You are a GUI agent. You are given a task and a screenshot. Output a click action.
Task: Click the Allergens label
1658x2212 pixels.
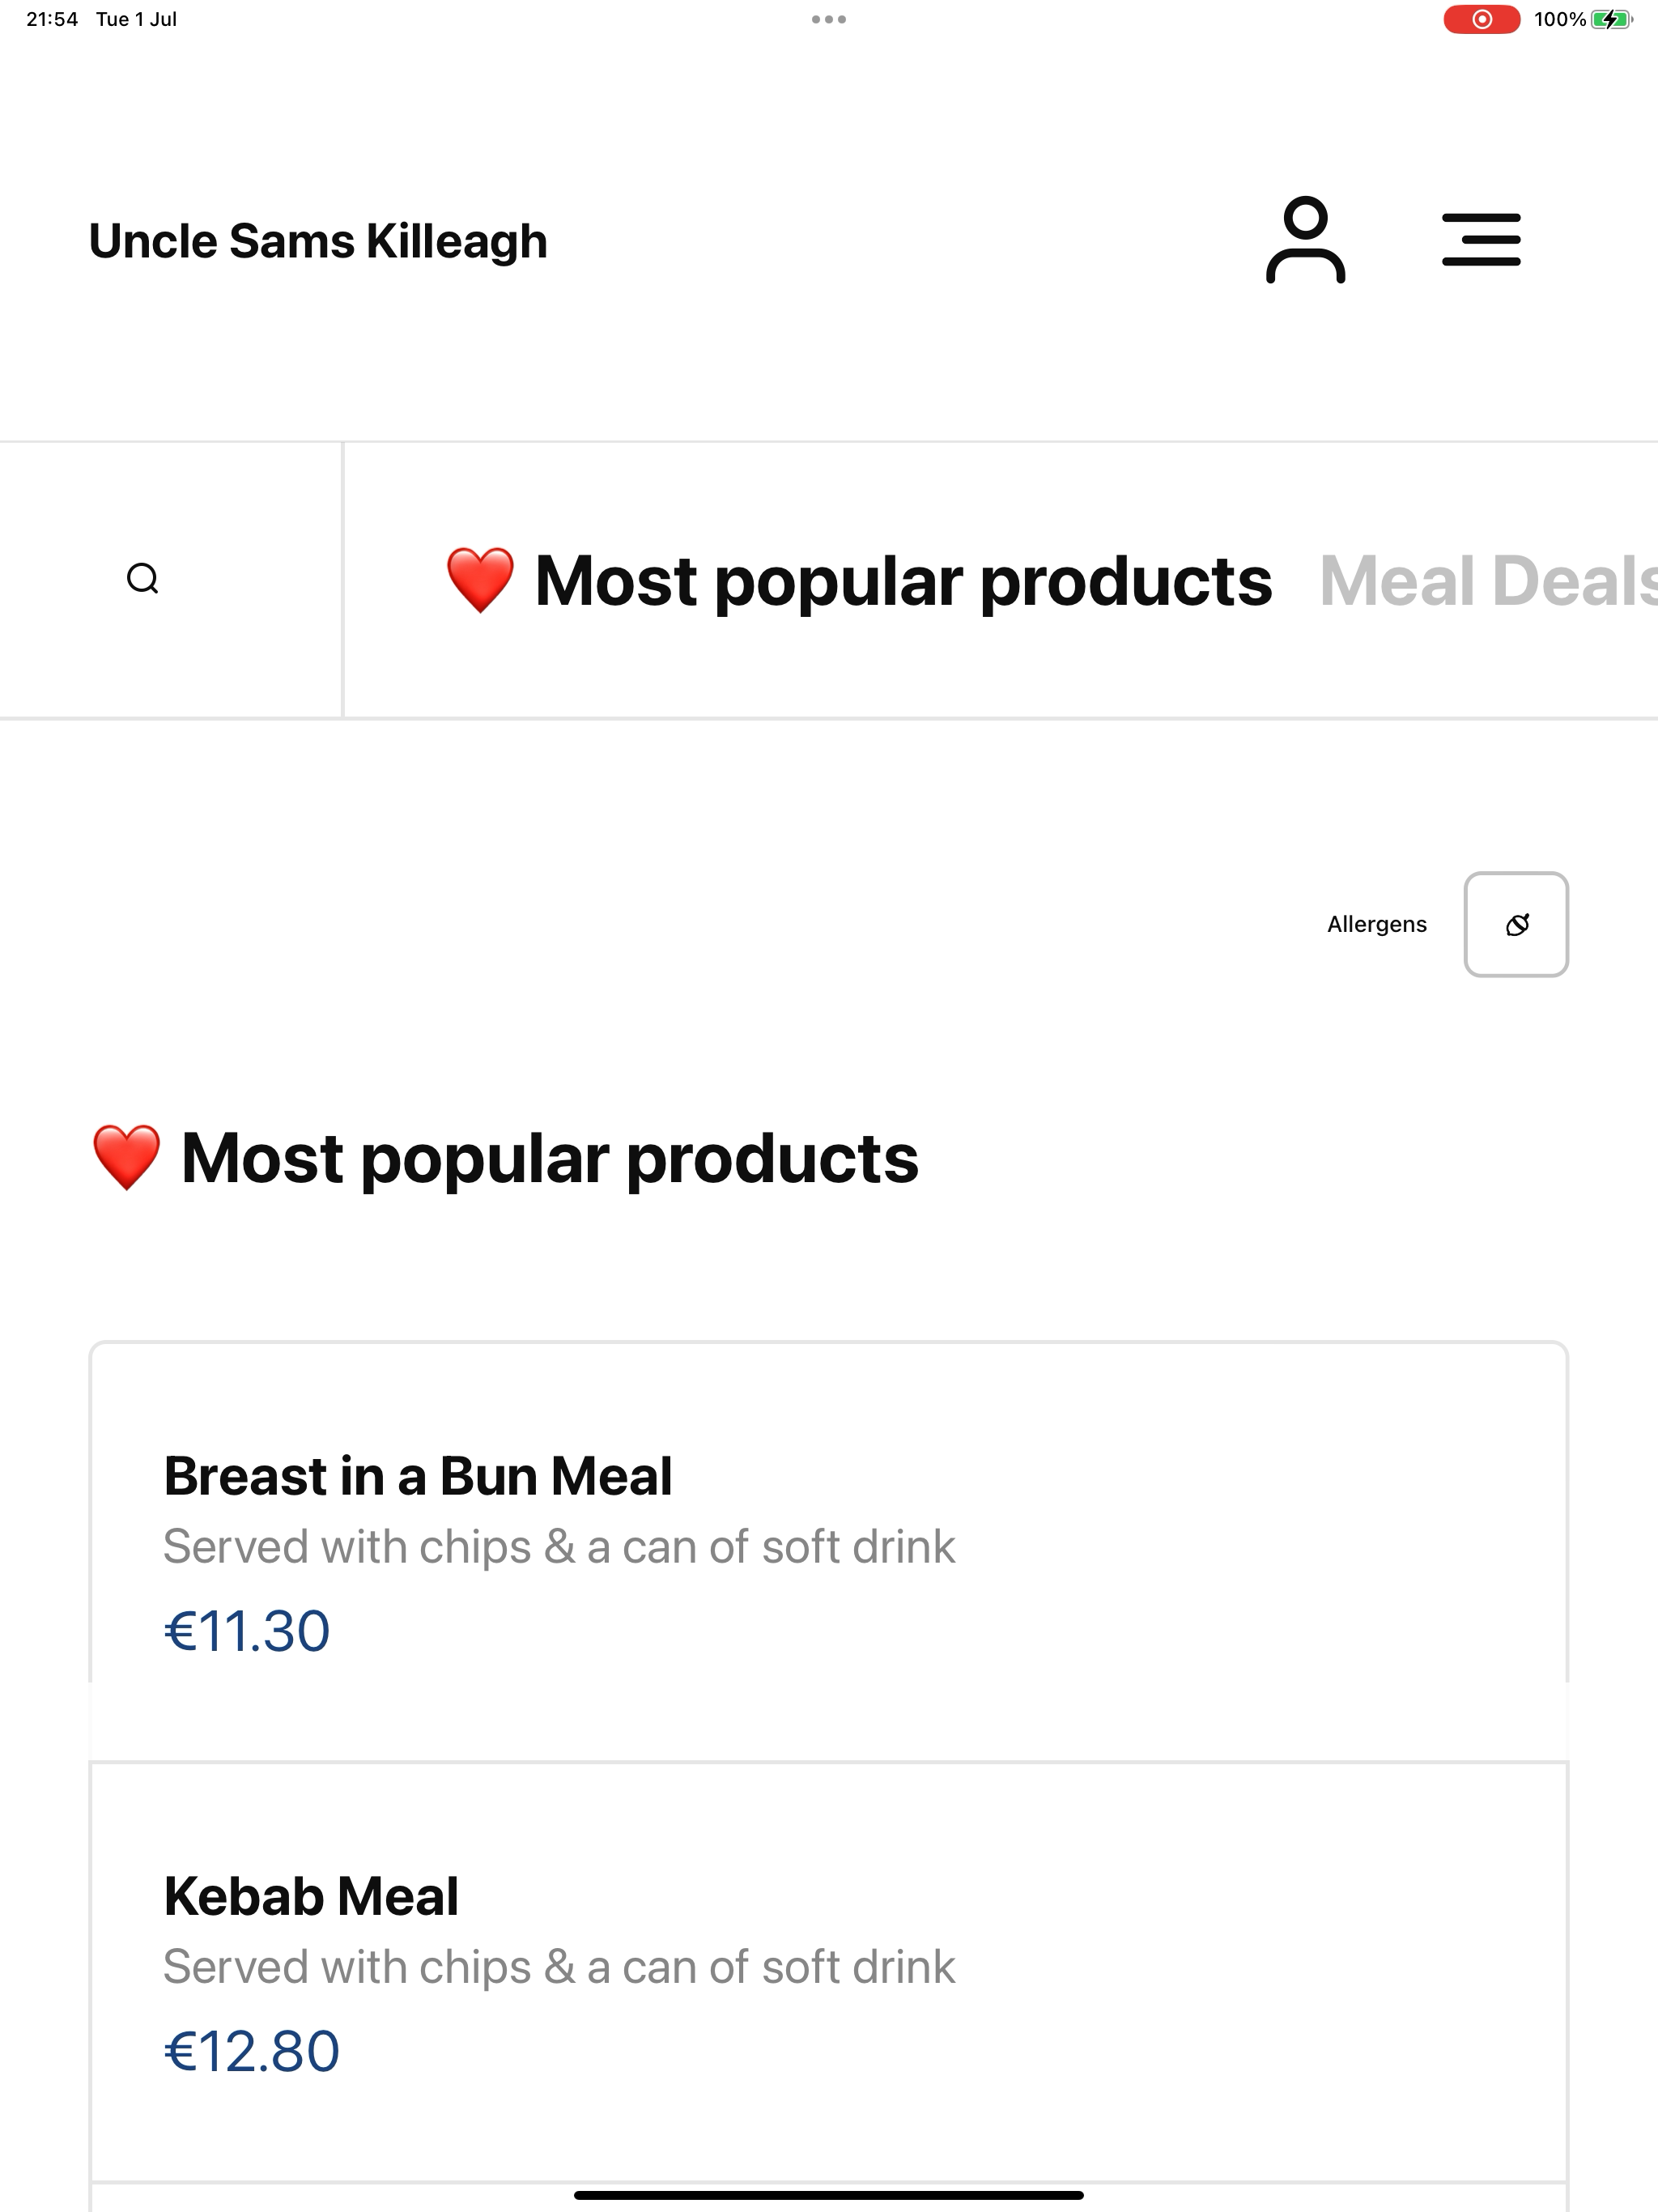click(1376, 924)
